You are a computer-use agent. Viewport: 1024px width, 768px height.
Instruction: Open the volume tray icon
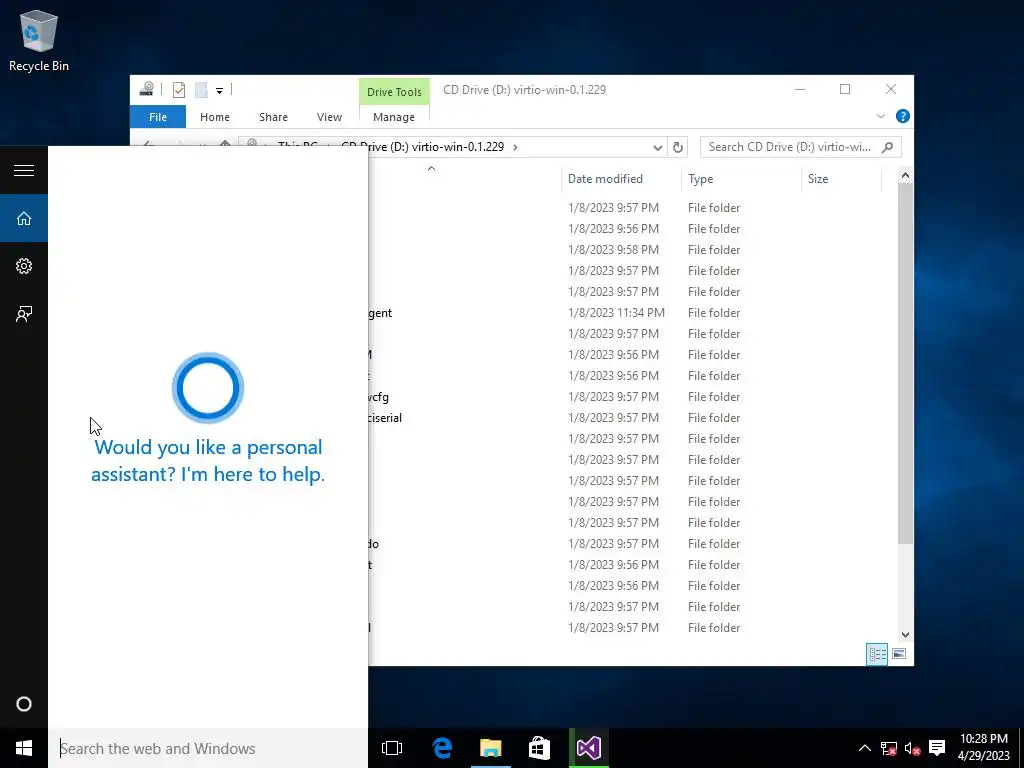click(912, 748)
